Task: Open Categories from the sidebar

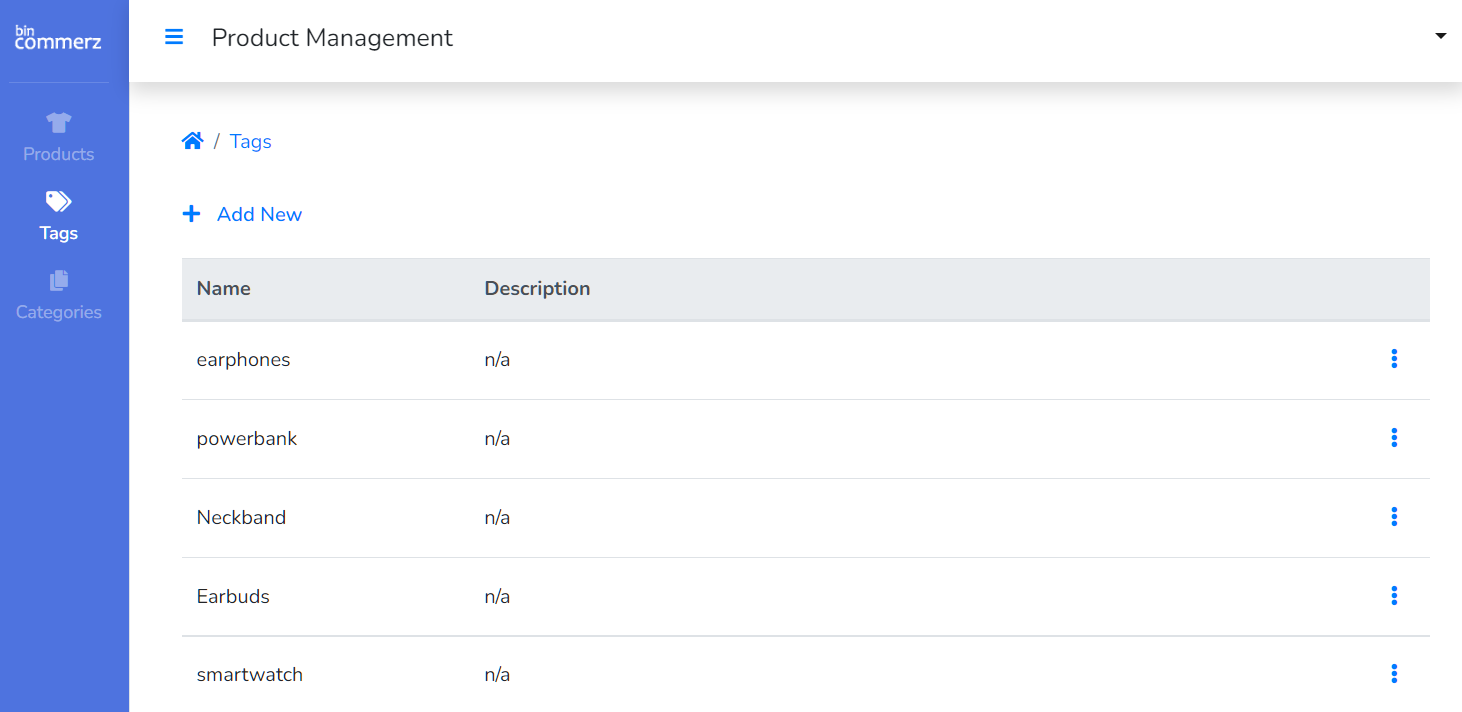Action: click(x=59, y=312)
